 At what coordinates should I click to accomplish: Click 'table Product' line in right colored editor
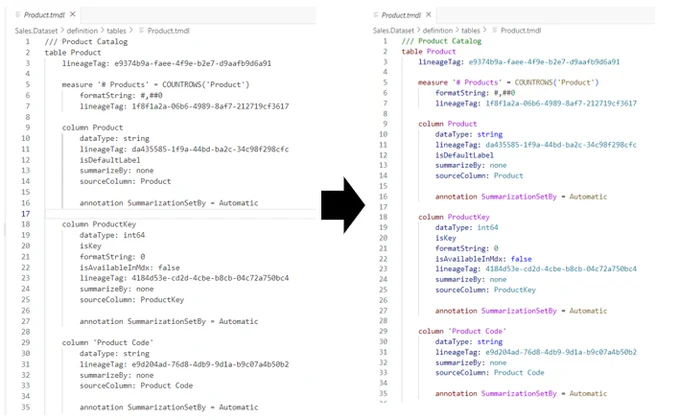[x=428, y=52]
